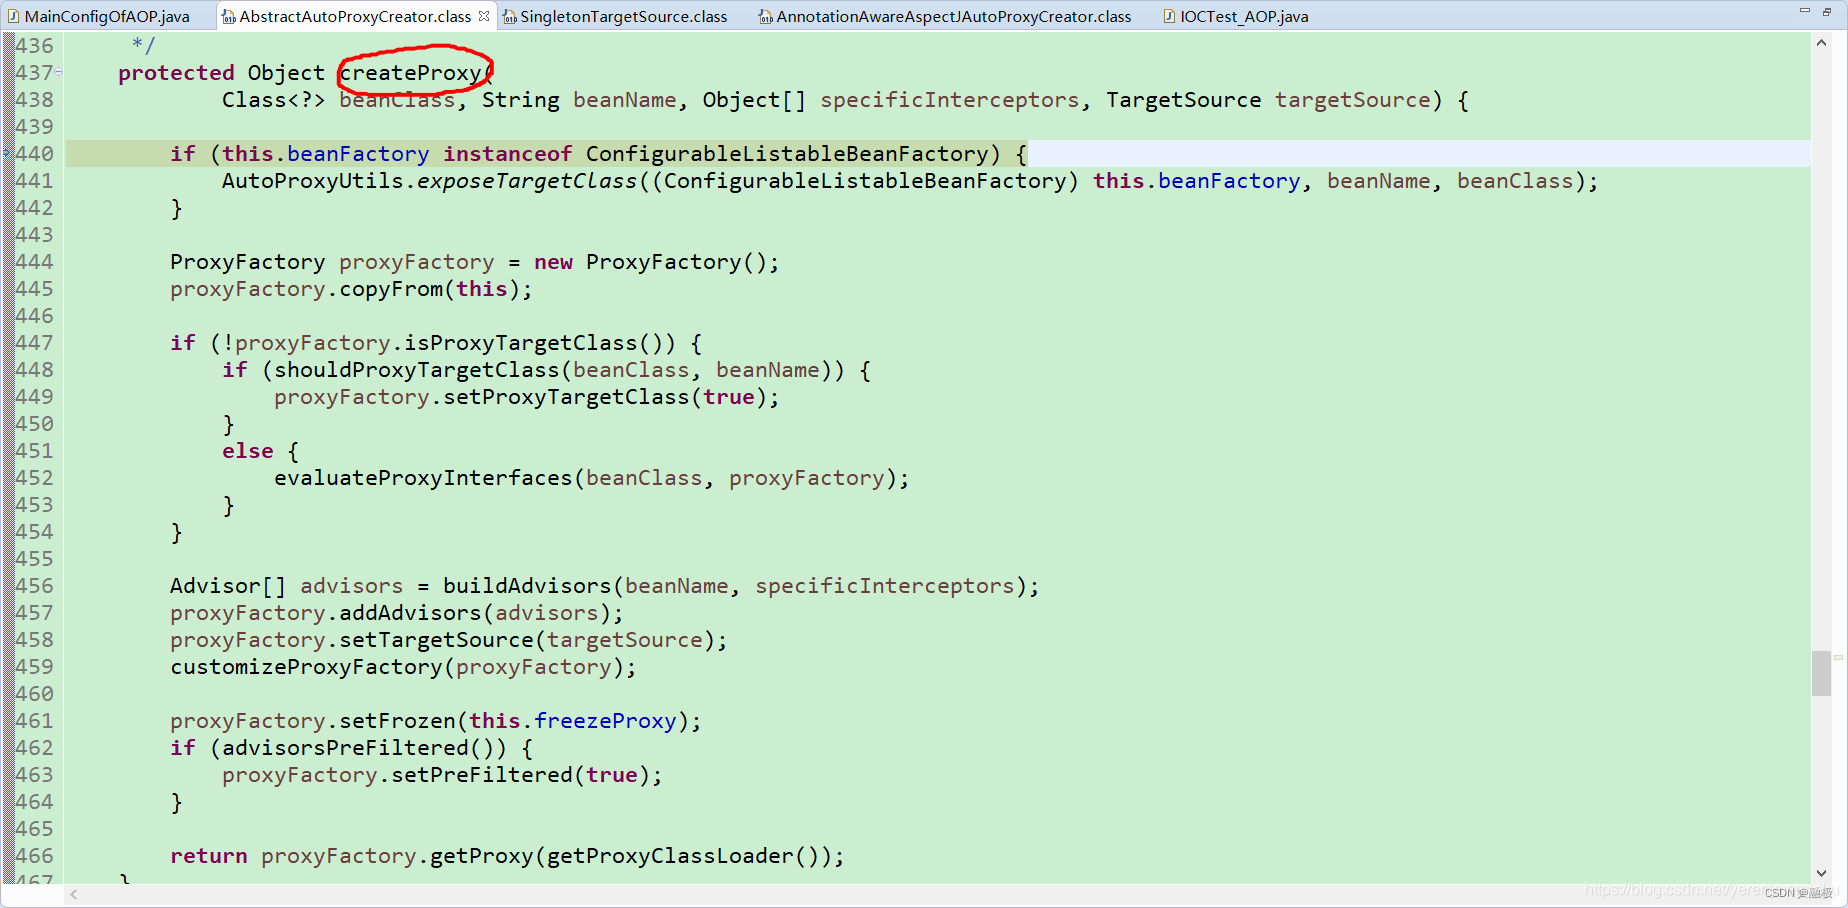Click 'setFrozen' on line 461
This screenshot has width=1848, height=908.
pos(397,721)
